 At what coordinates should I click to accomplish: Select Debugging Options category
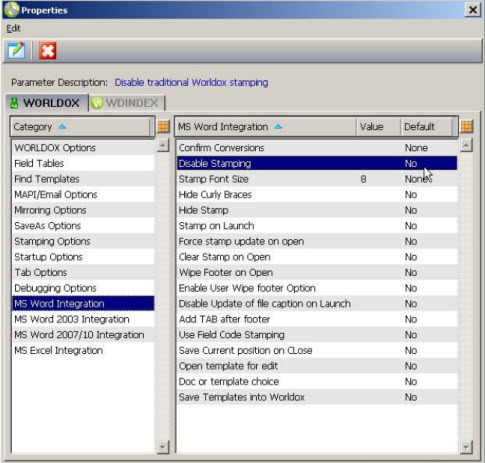pos(83,288)
